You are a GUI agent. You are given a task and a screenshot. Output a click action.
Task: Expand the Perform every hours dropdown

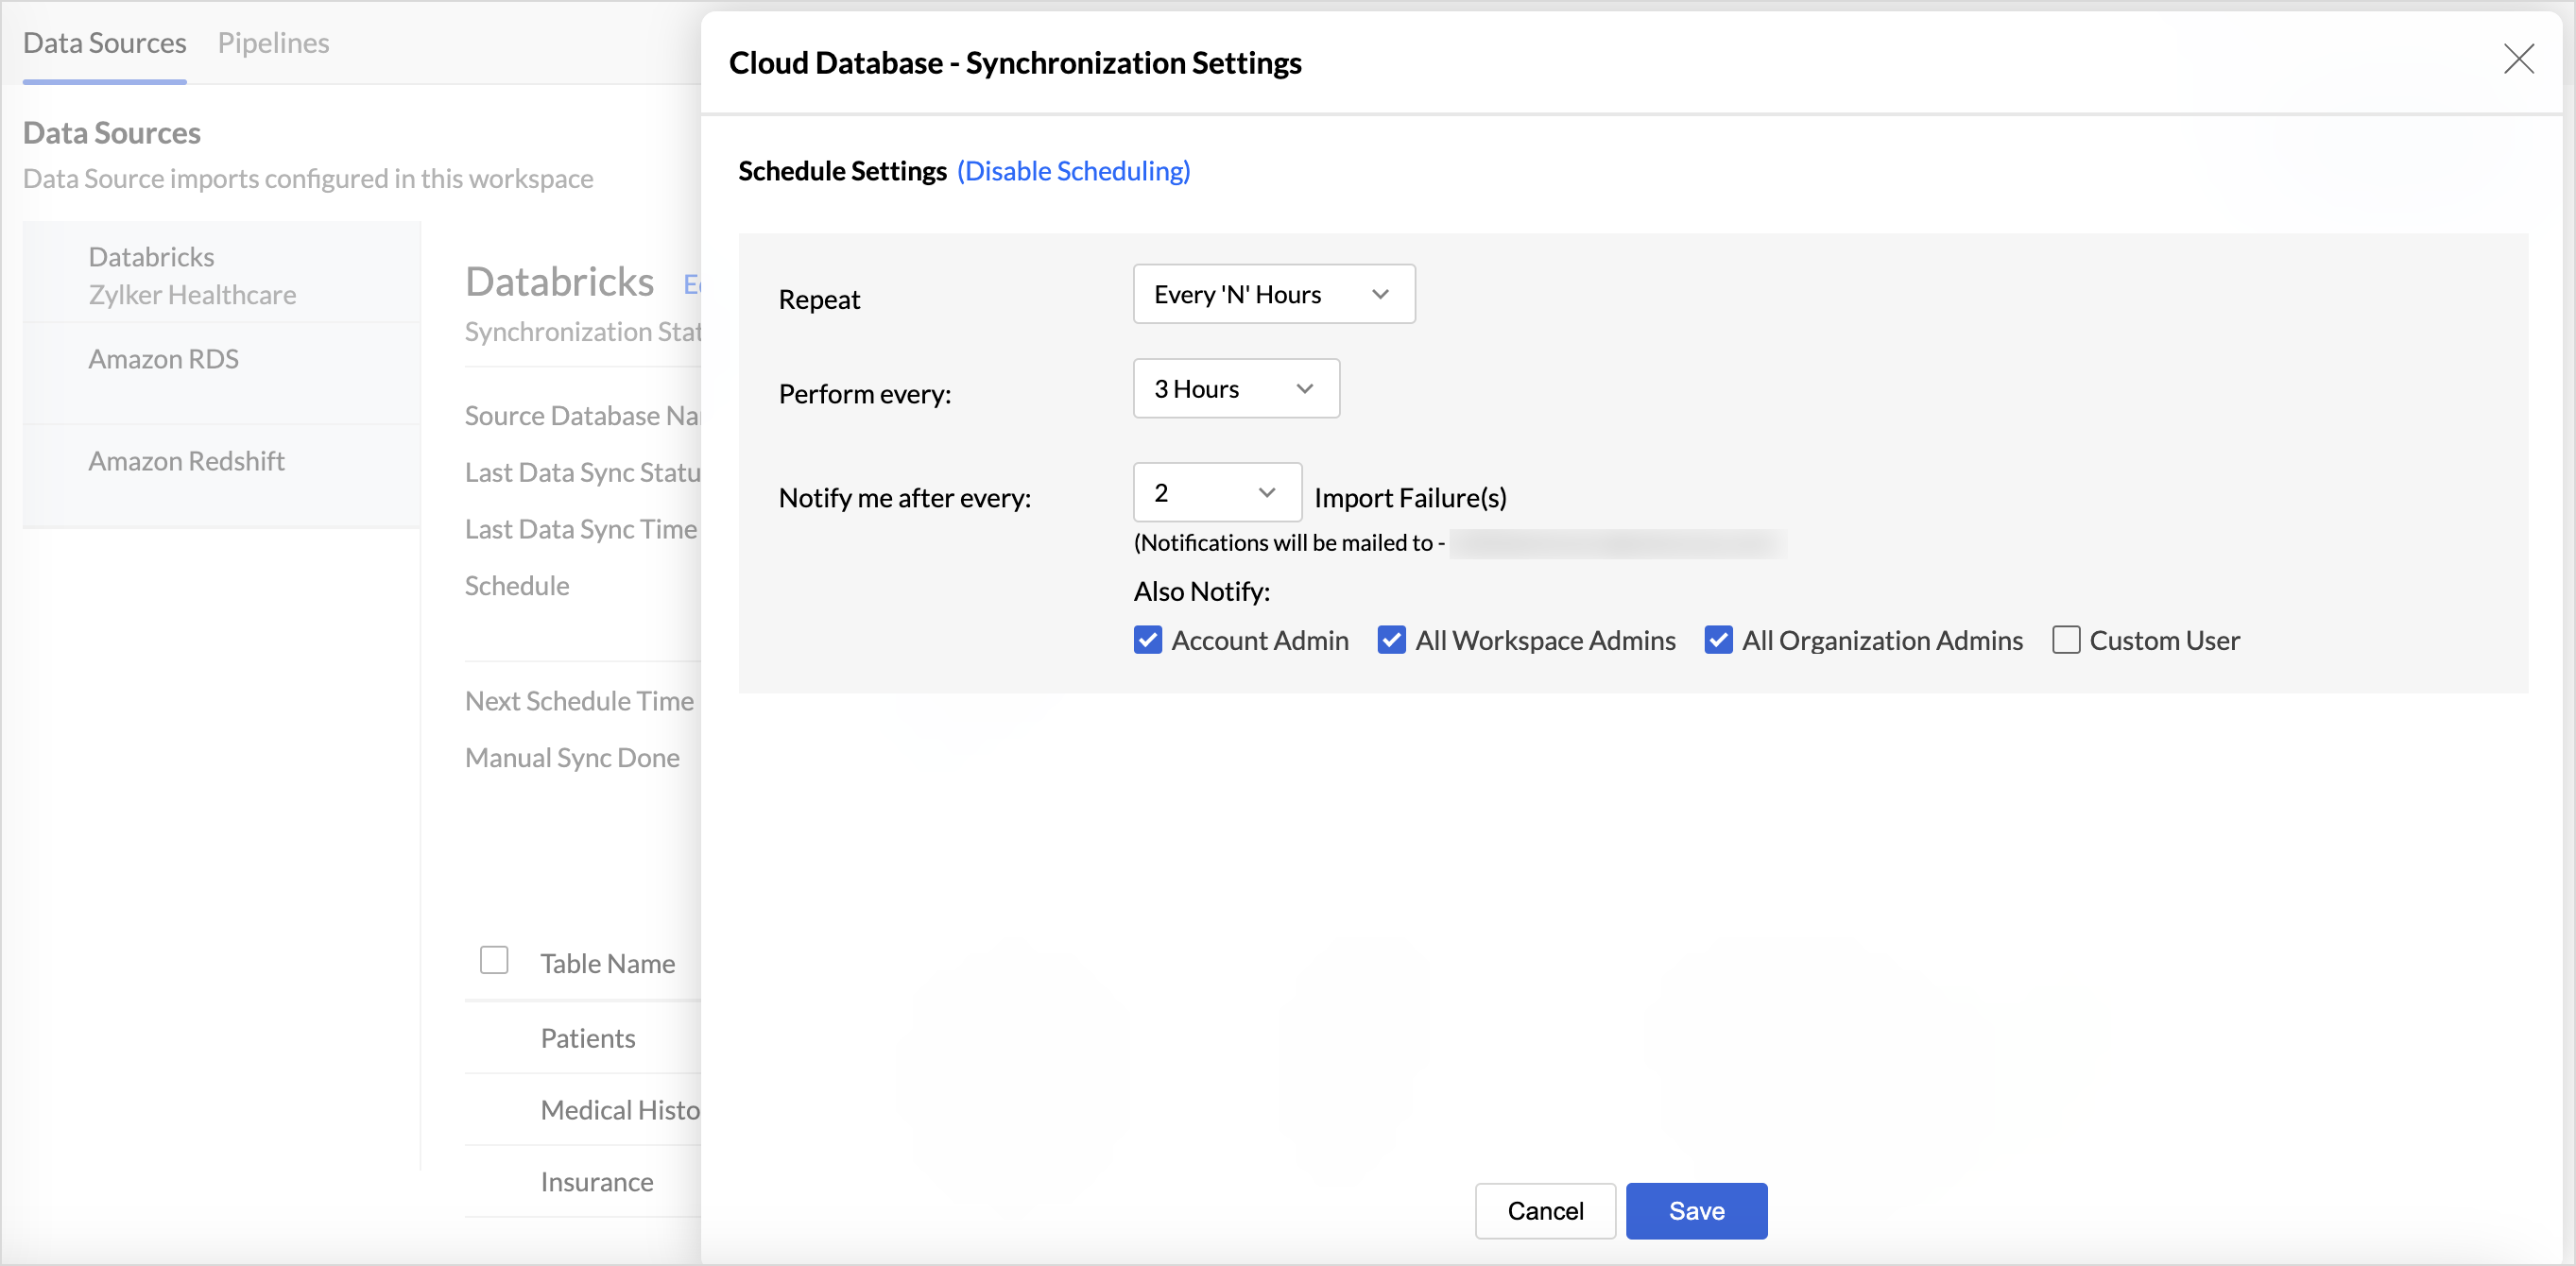coord(1235,389)
